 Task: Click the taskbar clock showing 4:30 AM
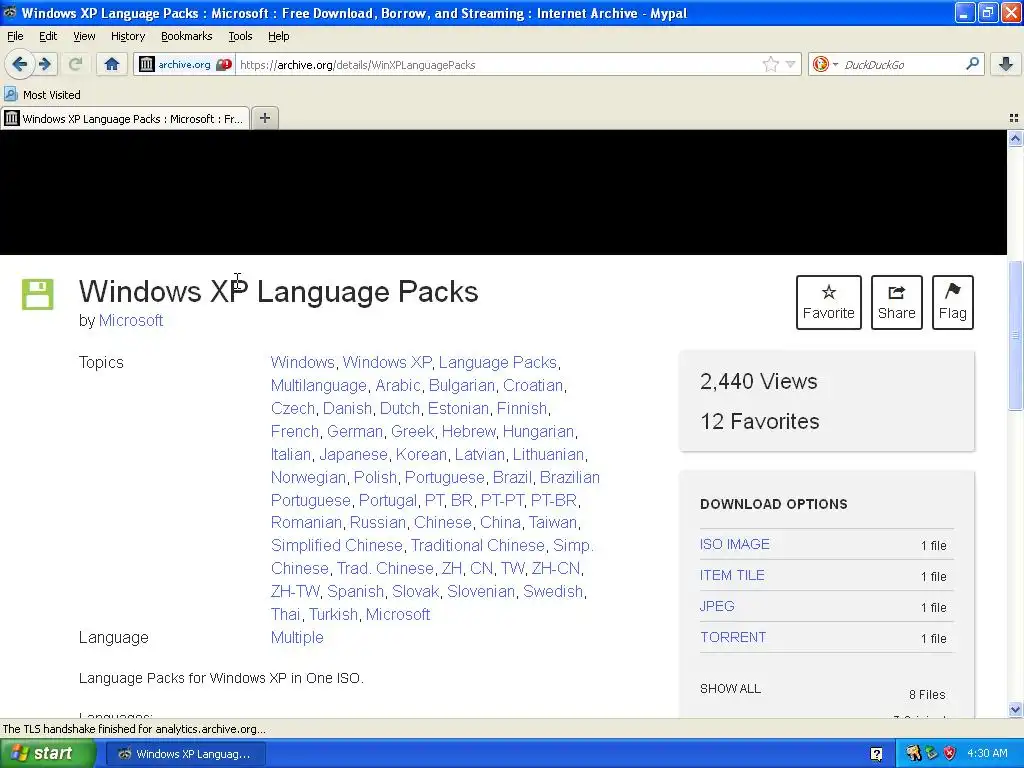coord(987,753)
